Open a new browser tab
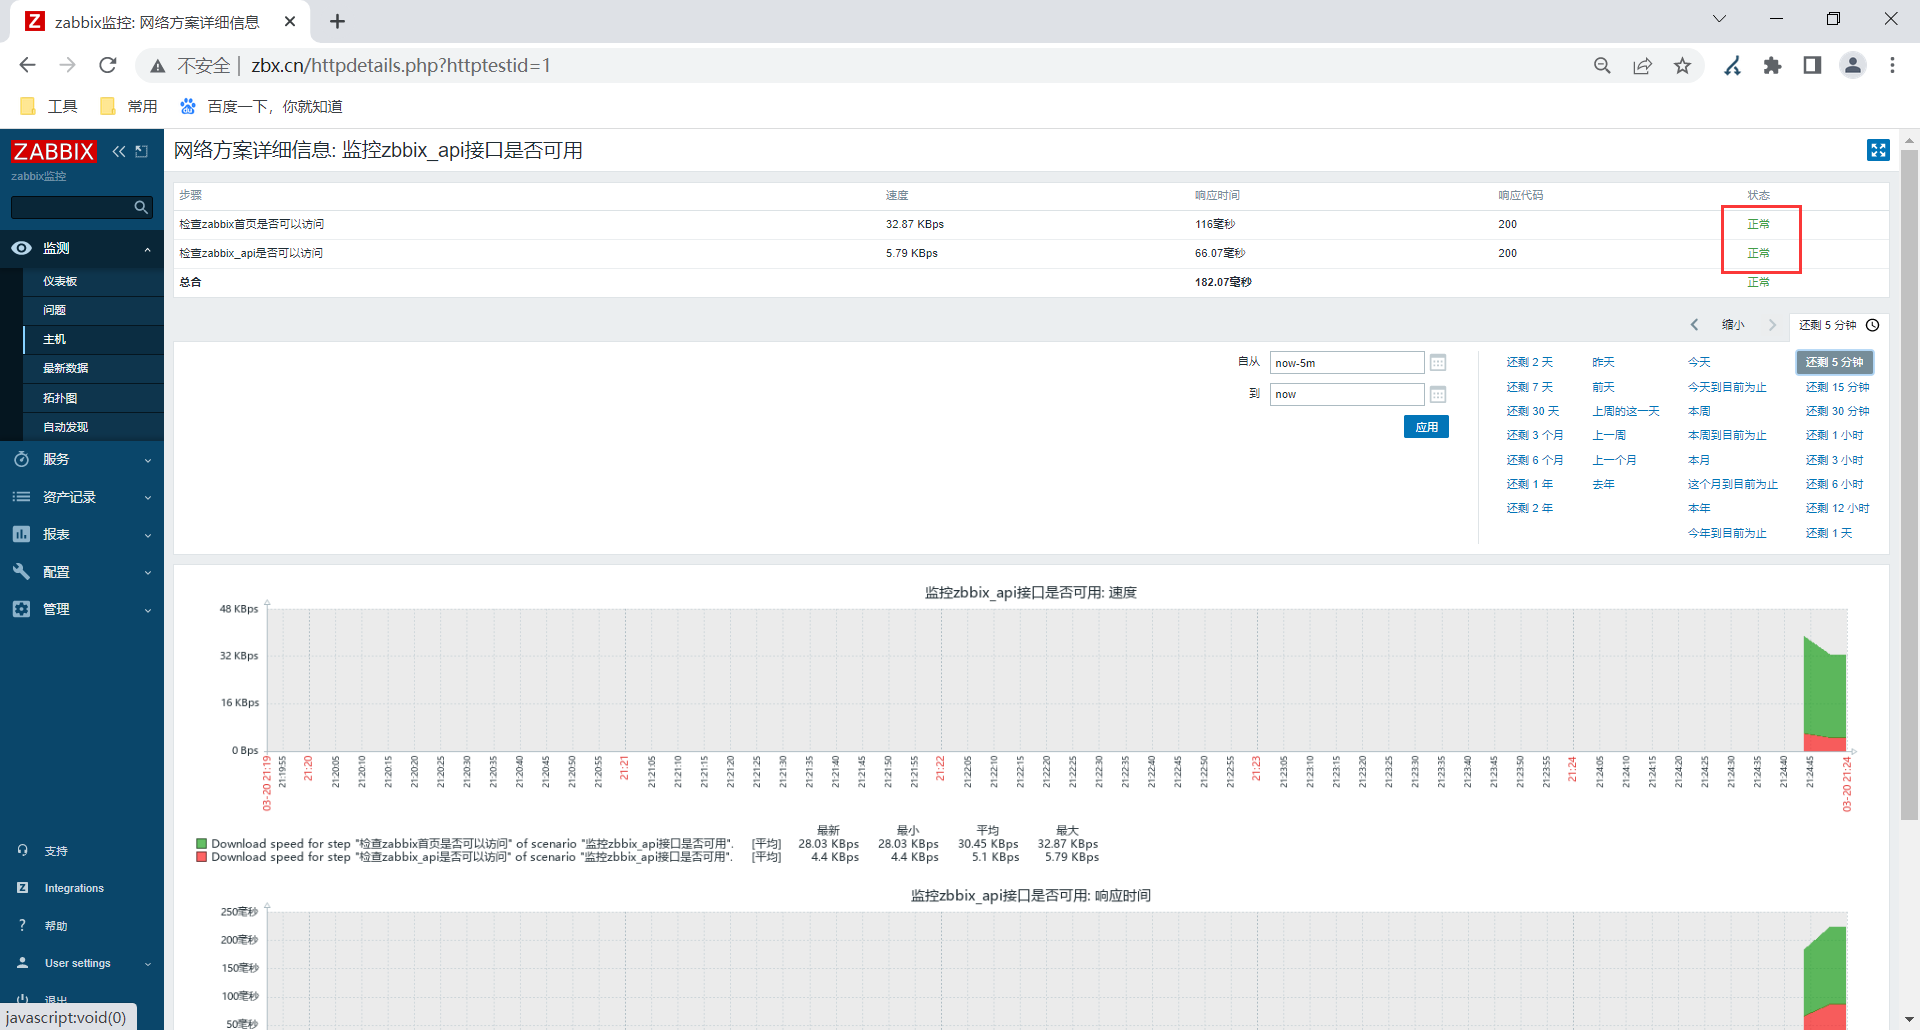This screenshot has width=1920, height=1030. pos(338,21)
